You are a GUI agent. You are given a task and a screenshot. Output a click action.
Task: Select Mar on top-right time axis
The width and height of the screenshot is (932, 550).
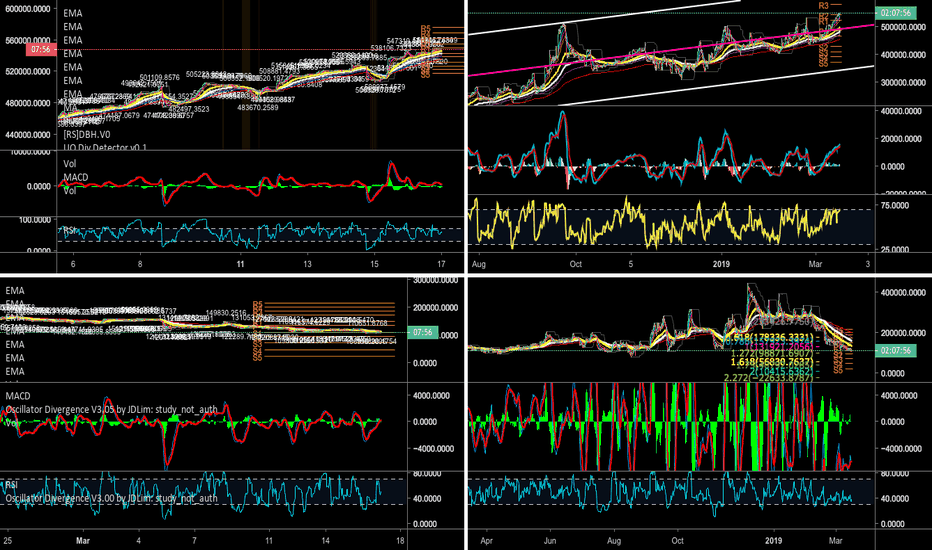click(816, 264)
